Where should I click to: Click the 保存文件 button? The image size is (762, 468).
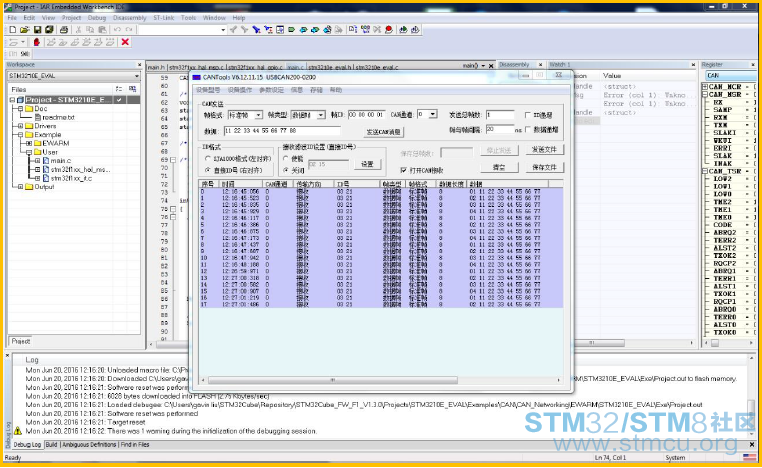pos(544,167)
